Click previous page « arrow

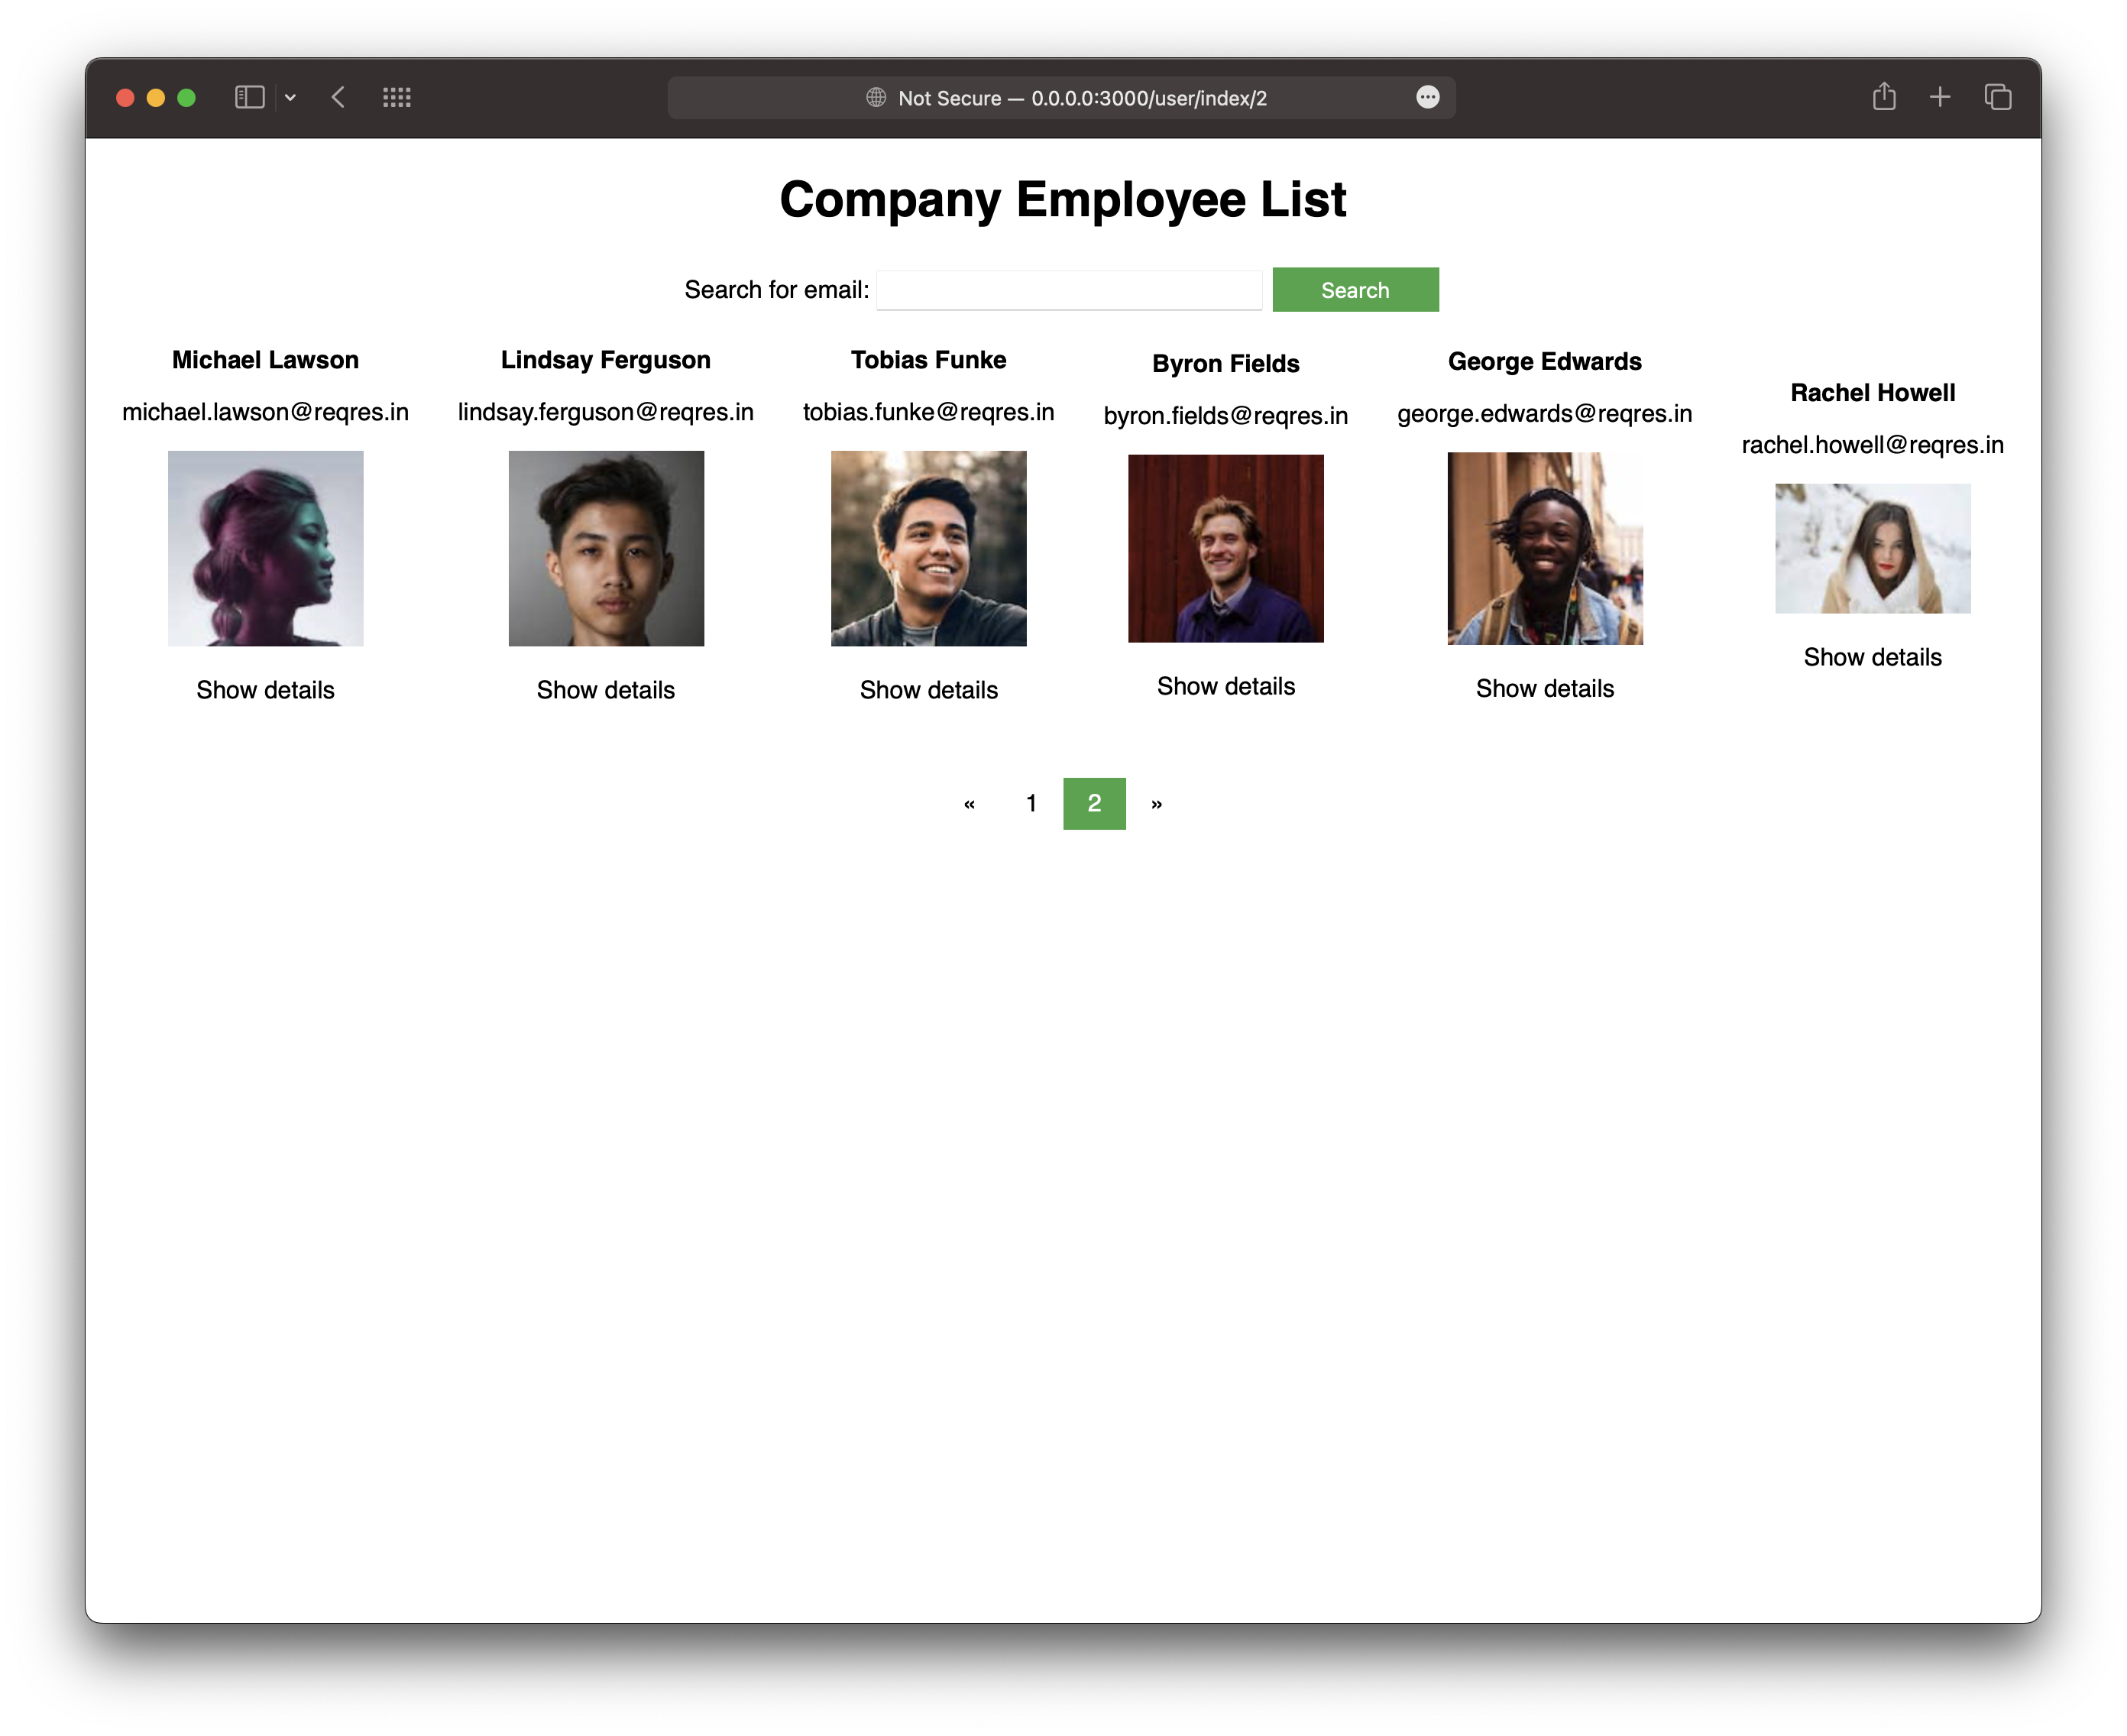click(969, 803)
